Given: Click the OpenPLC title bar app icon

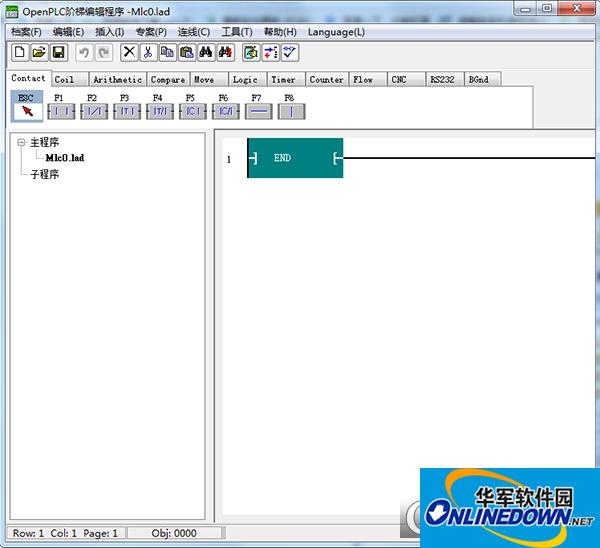Looking at the screenshot, I should click(x=12, y=11).
